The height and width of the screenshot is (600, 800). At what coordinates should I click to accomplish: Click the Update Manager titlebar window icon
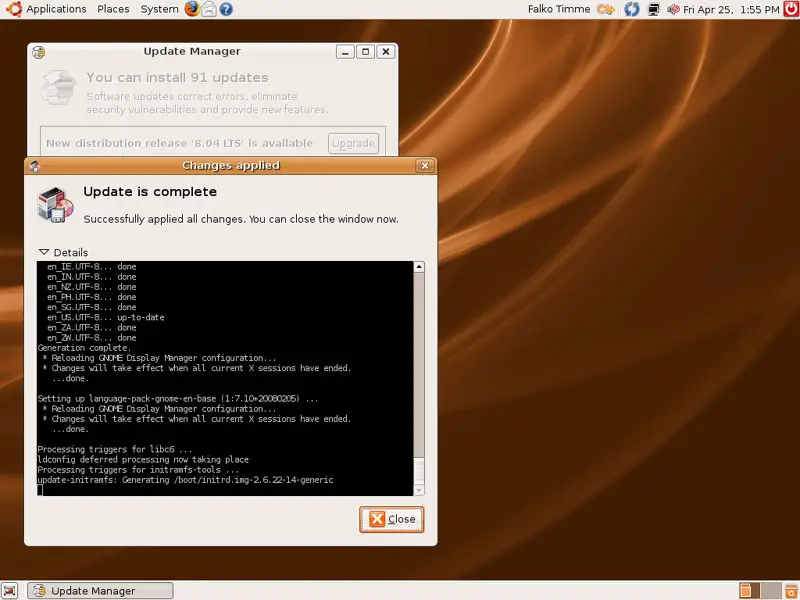point(39,52)
